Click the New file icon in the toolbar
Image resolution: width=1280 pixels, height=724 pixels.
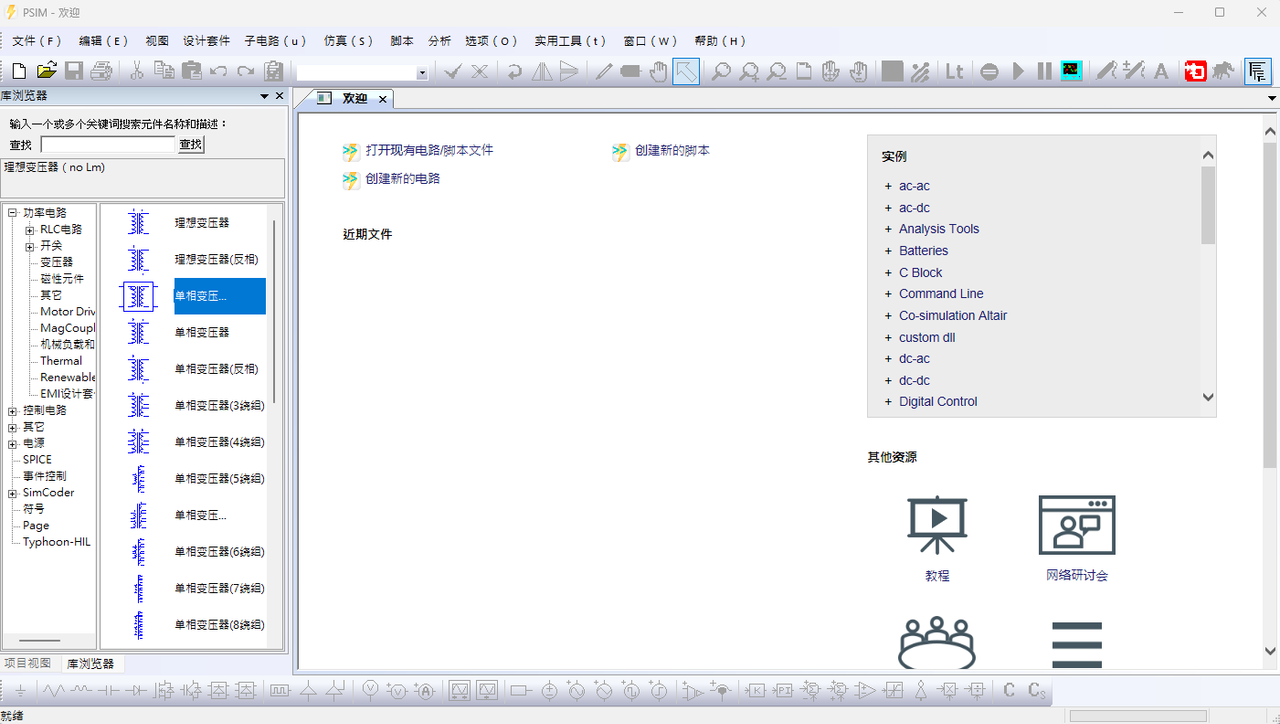19,71
